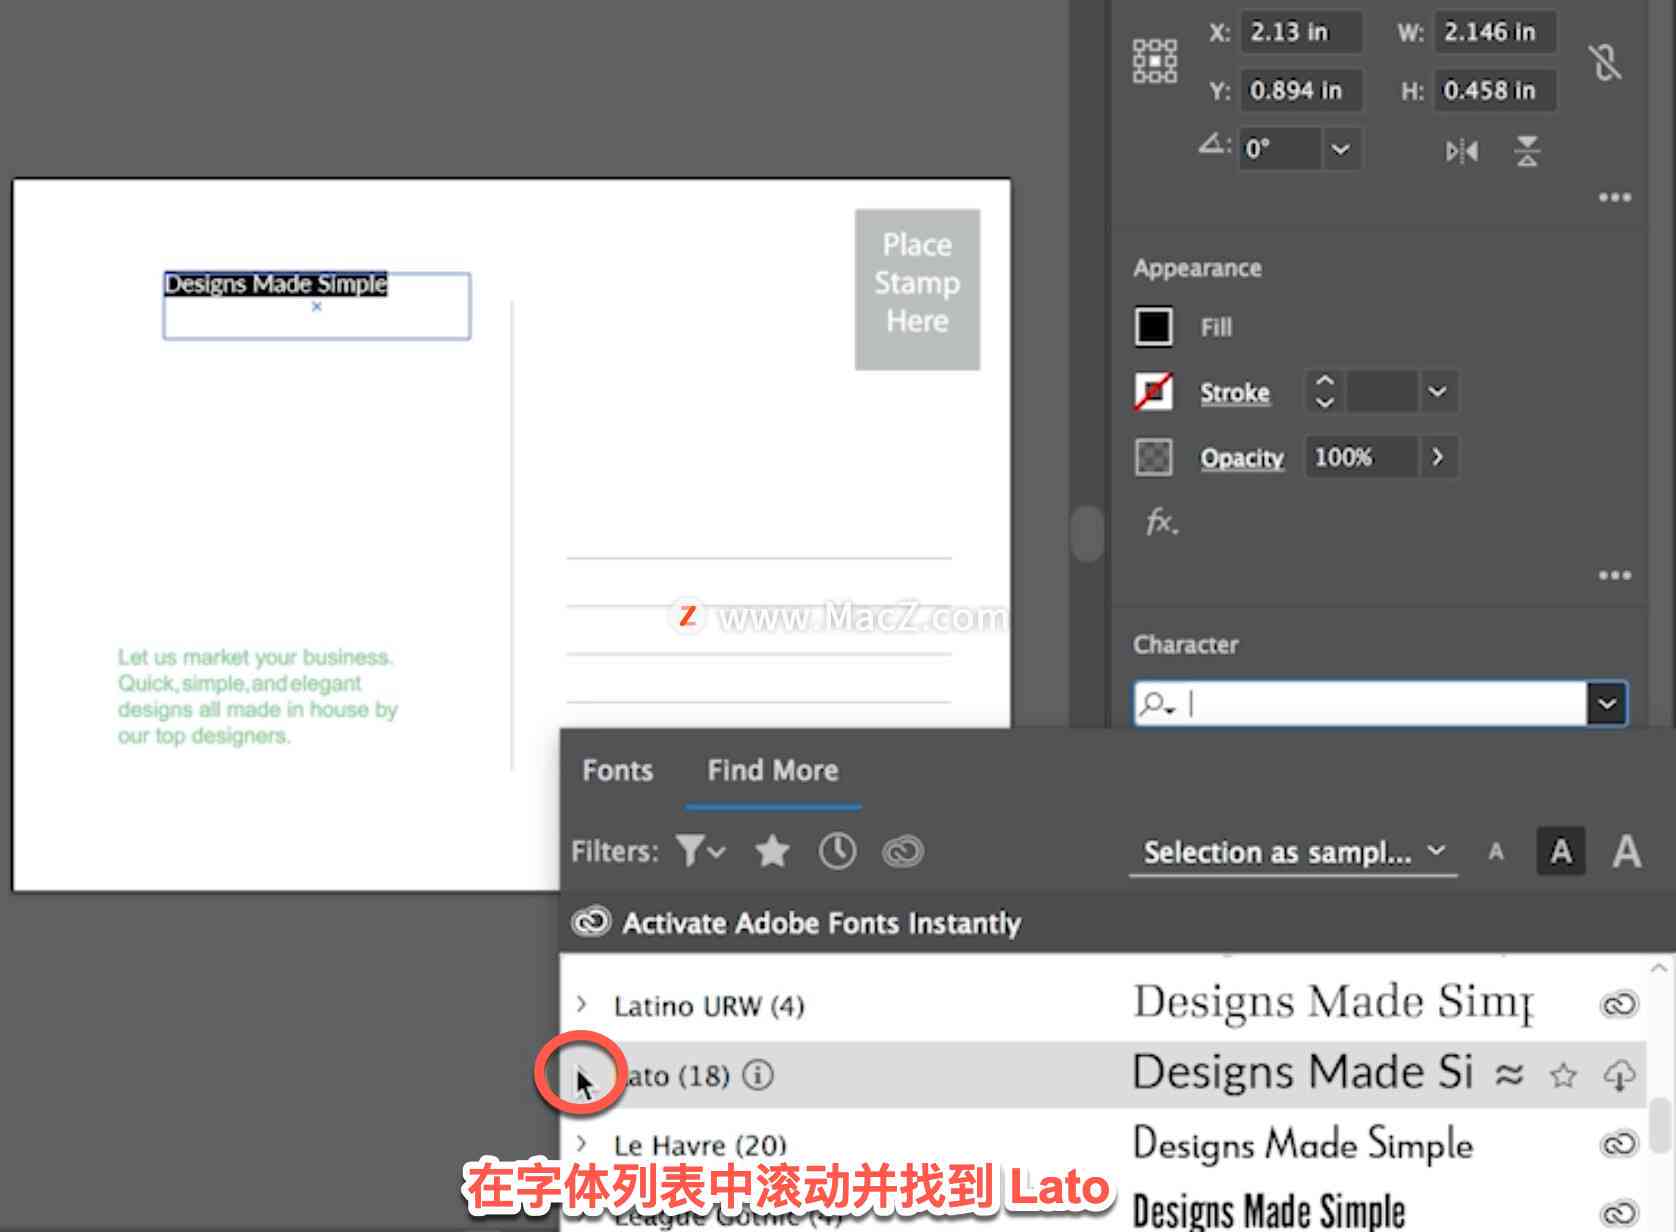Click the W width field
This screenshot has width=1676, height=1232.
point(1494,32)
